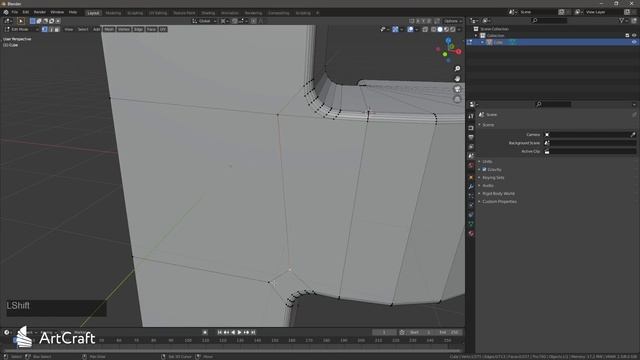Click the Blender logo menu icon

[6, 13]
